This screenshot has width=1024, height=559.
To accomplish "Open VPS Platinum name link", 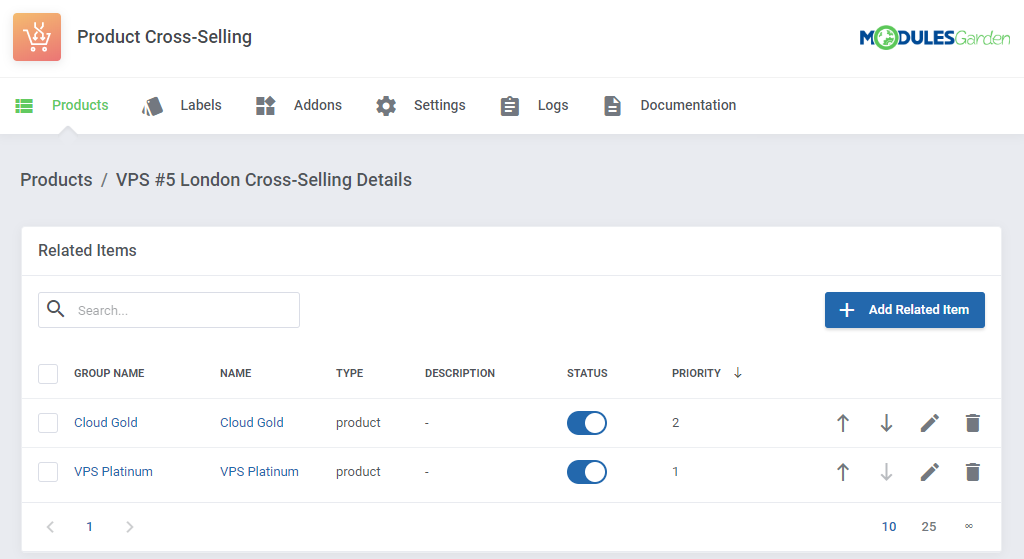I will coord(259,471).
